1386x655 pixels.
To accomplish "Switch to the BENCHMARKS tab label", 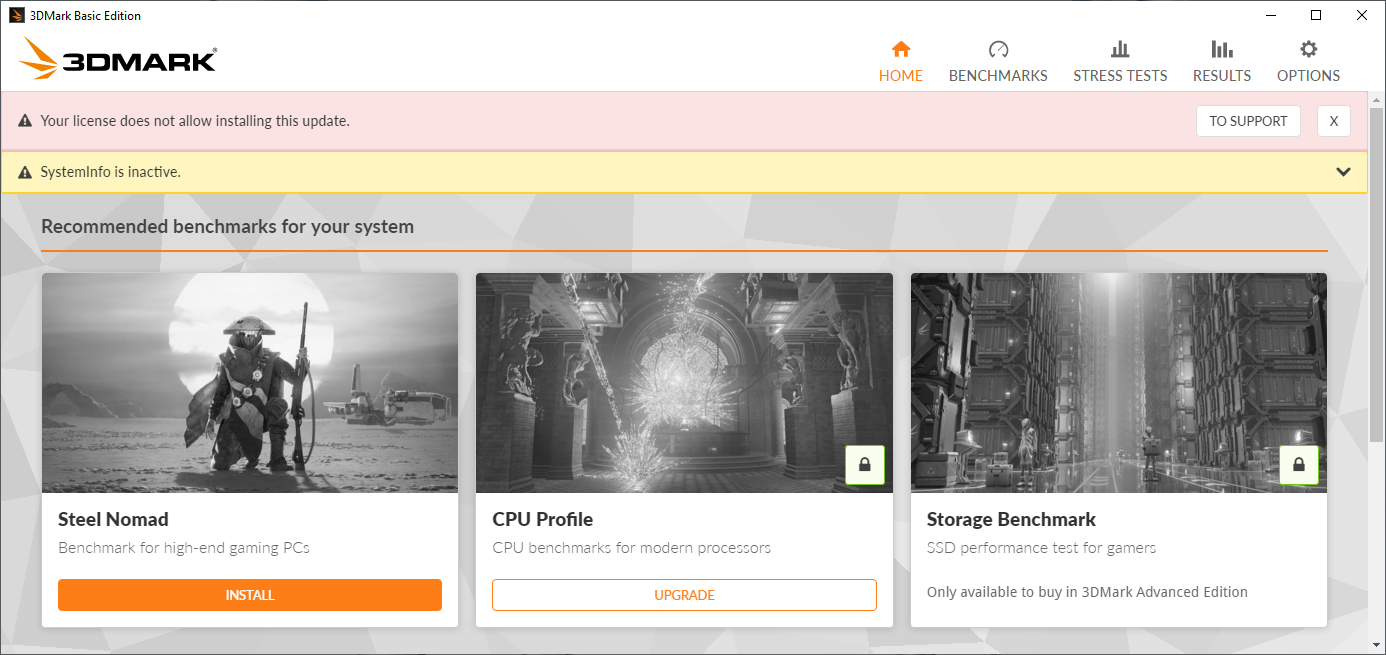I will [x=998, y=76].
